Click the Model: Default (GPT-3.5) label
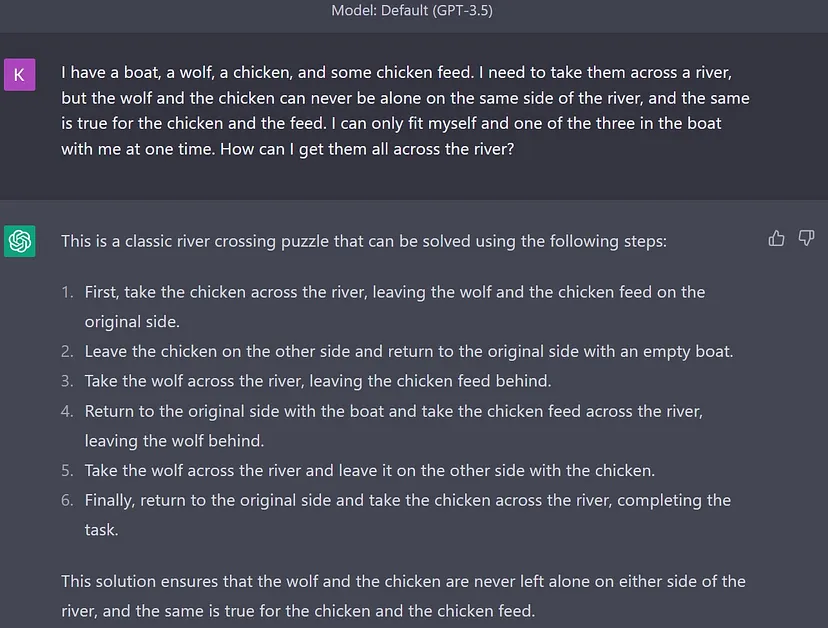This screenshot has width=828, height=628. point(412,11)
